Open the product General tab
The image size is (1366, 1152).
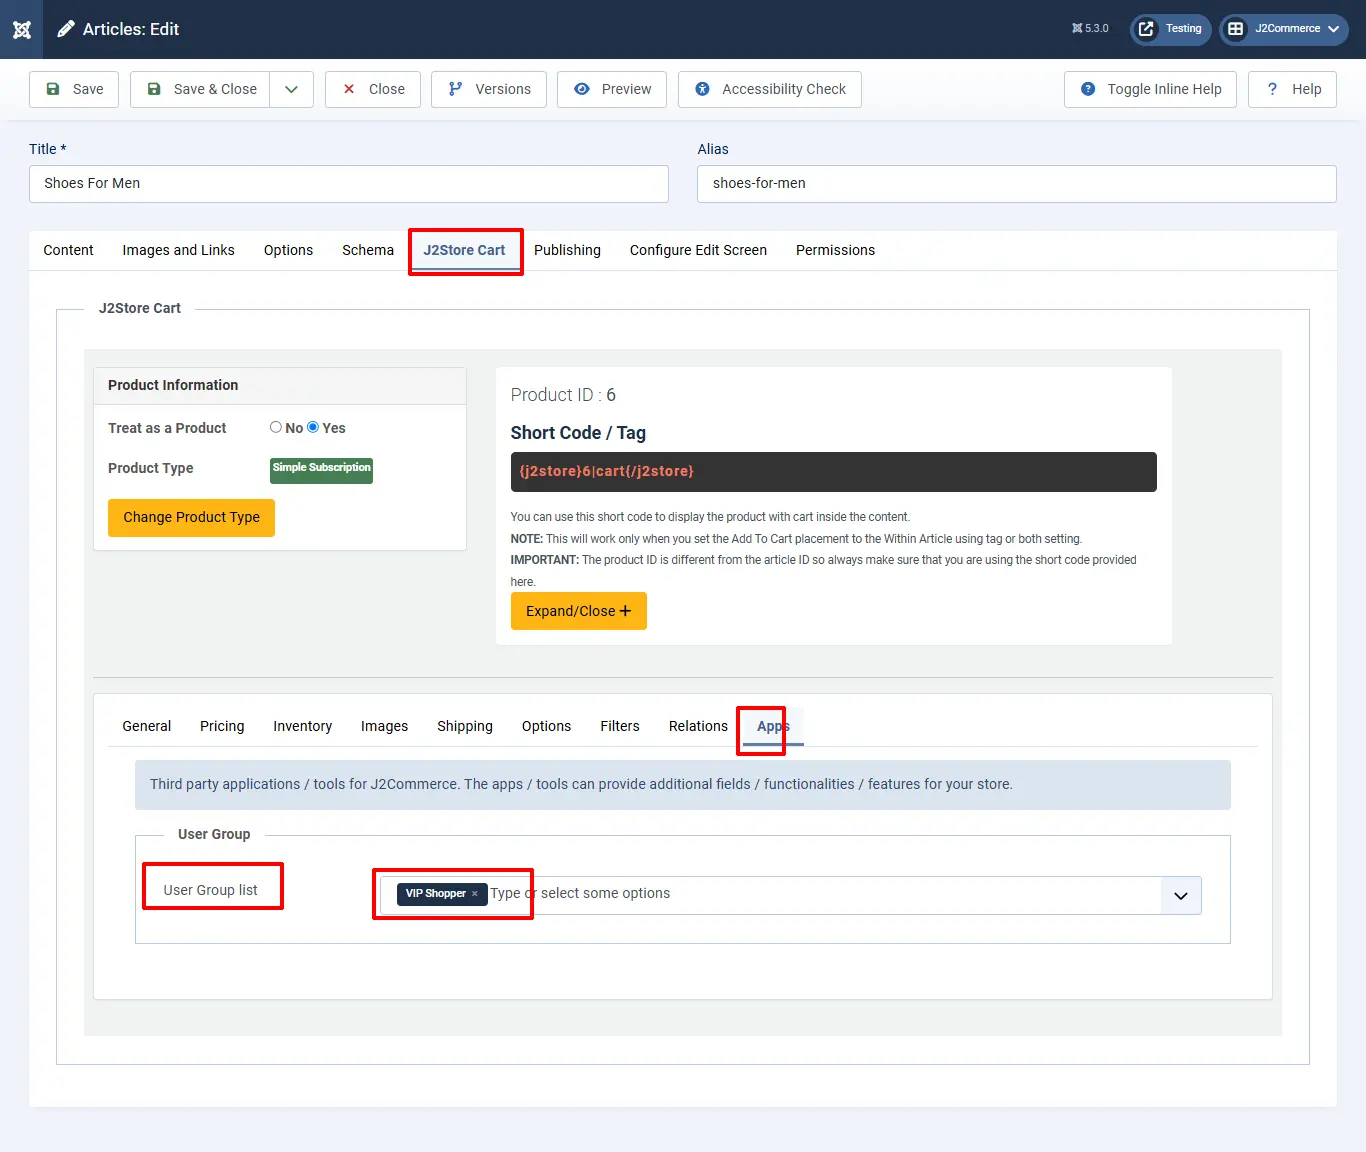147,726
